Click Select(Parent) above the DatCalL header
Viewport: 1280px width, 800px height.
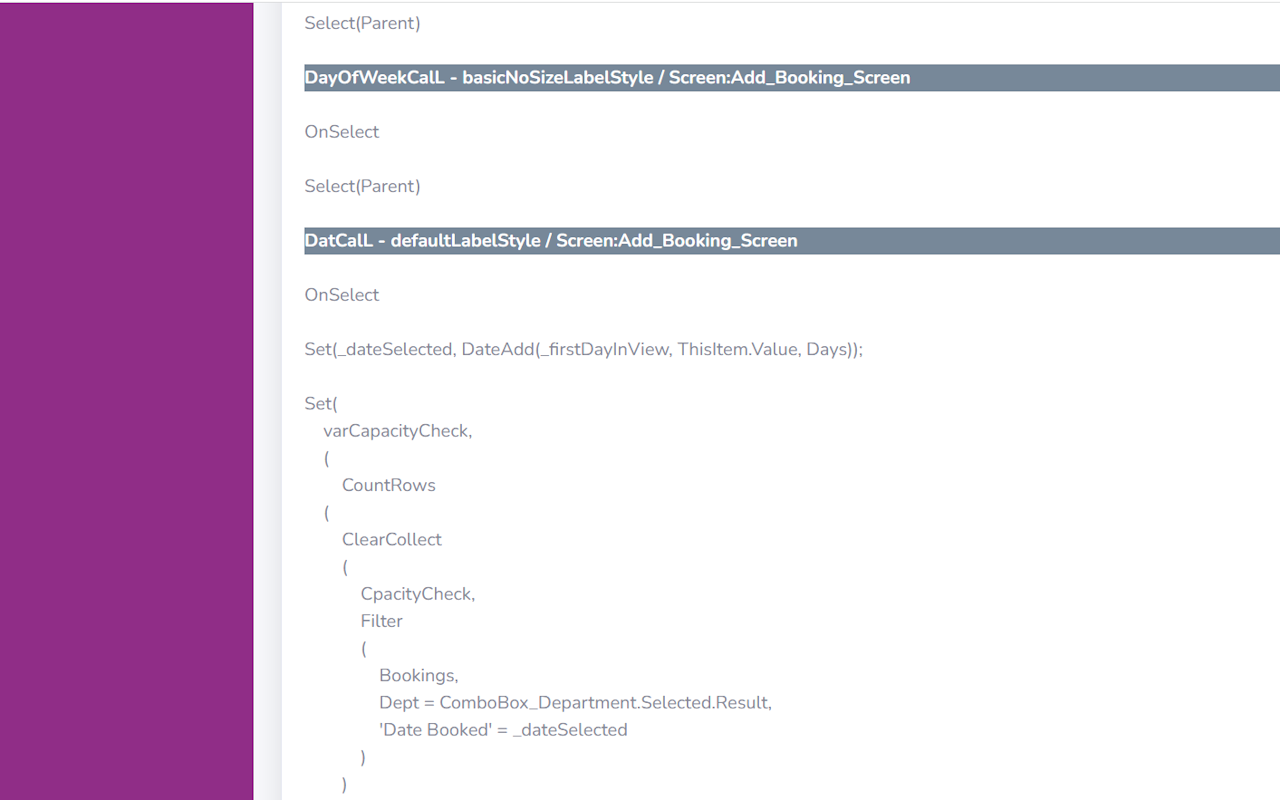(x=363, y=186)
